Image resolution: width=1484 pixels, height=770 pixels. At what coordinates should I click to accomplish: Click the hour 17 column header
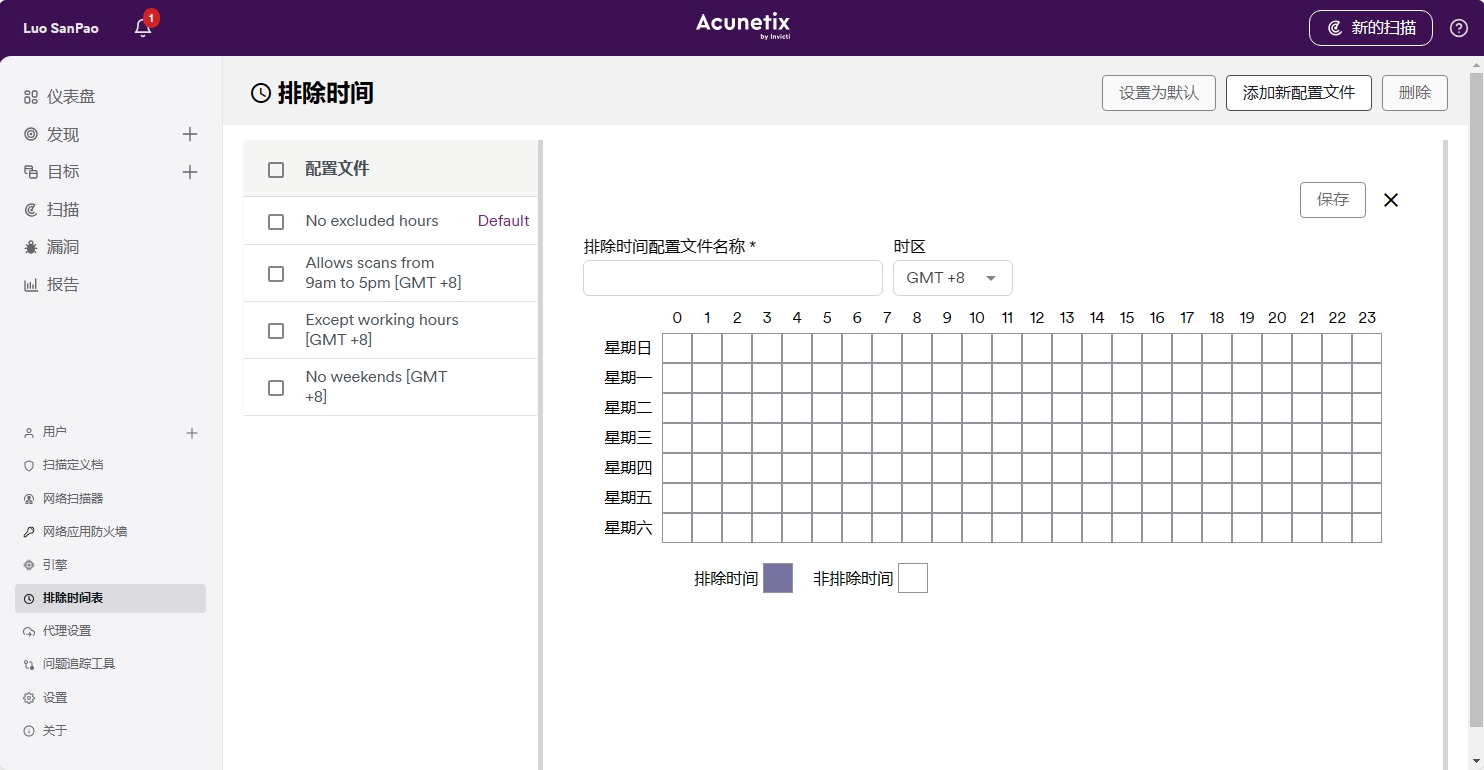tap(1187, 318)
